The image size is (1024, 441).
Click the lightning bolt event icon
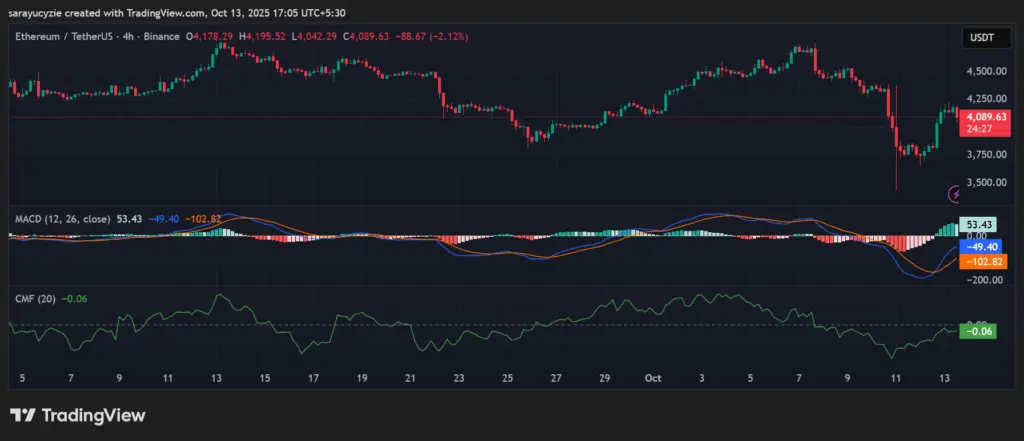pyautogui.click(x=956, y=192)
